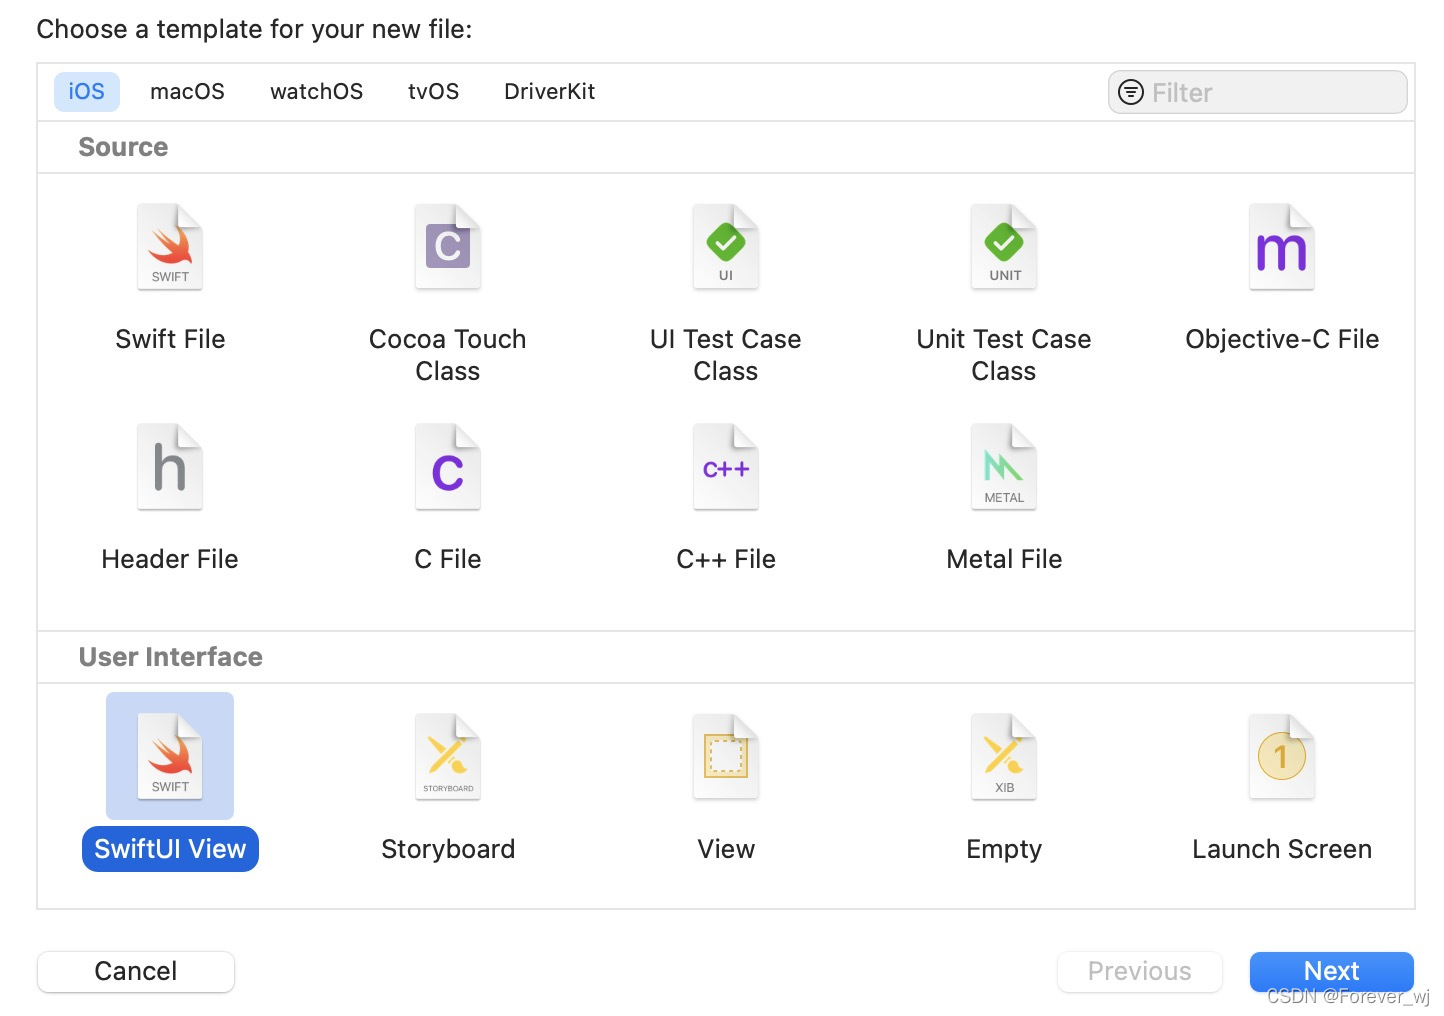
Task: Click the highlighted 'SwiftUI View' label
Action: [x=170, y=849]
